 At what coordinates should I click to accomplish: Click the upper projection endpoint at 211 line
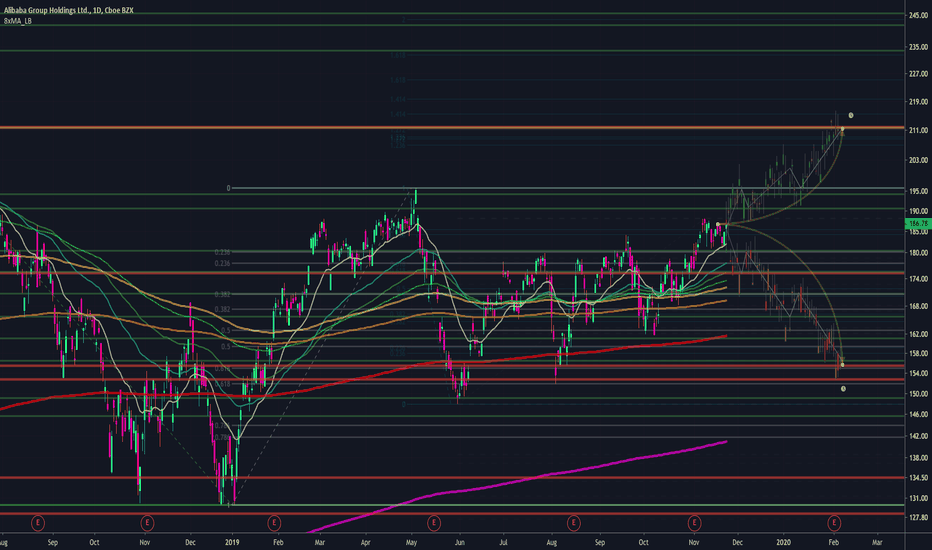click(x=842, y=129)
